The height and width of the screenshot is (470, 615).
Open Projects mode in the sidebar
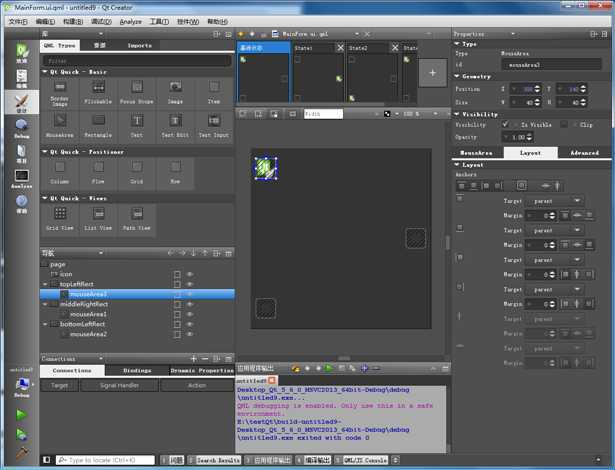(22, 153)
